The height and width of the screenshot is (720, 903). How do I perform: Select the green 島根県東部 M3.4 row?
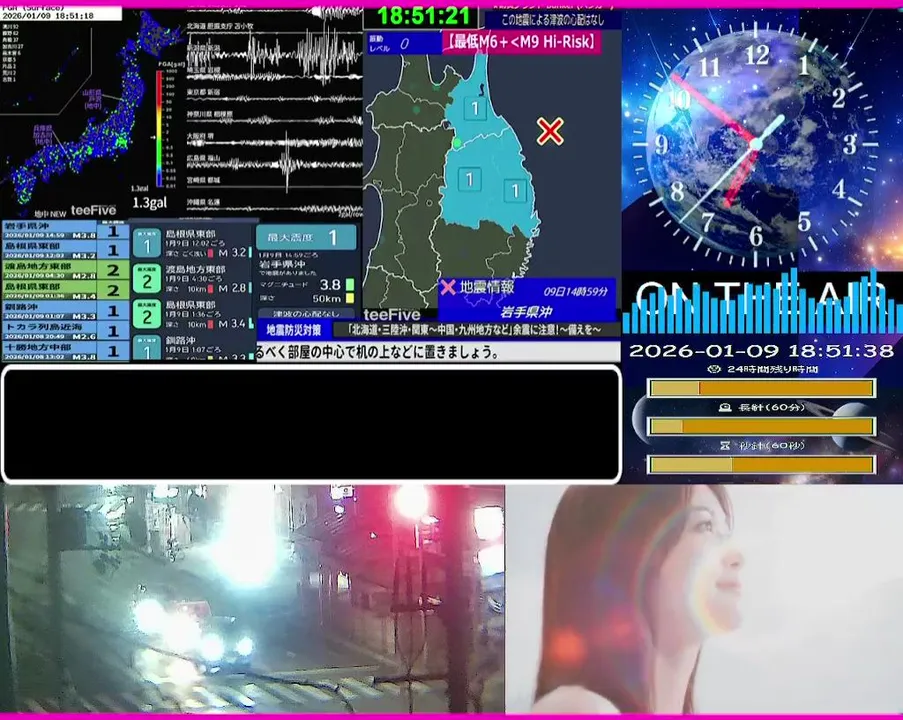65,290
